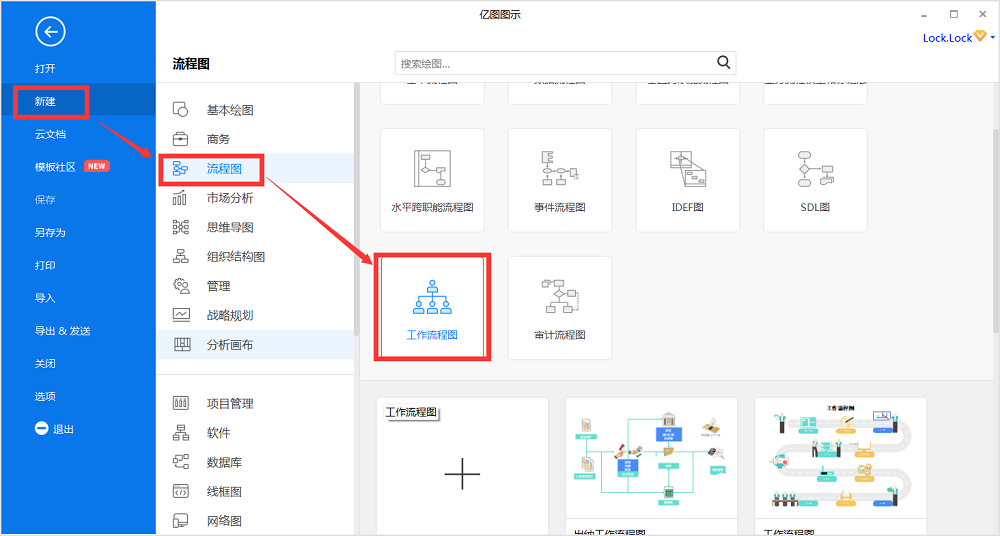Click the 数据库 category icon

(180, 462)
